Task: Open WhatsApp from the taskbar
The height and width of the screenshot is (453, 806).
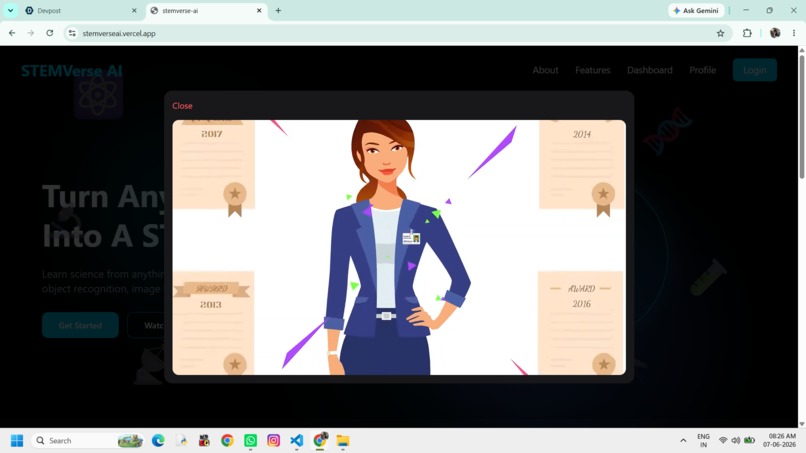Action: click(250, 441)
